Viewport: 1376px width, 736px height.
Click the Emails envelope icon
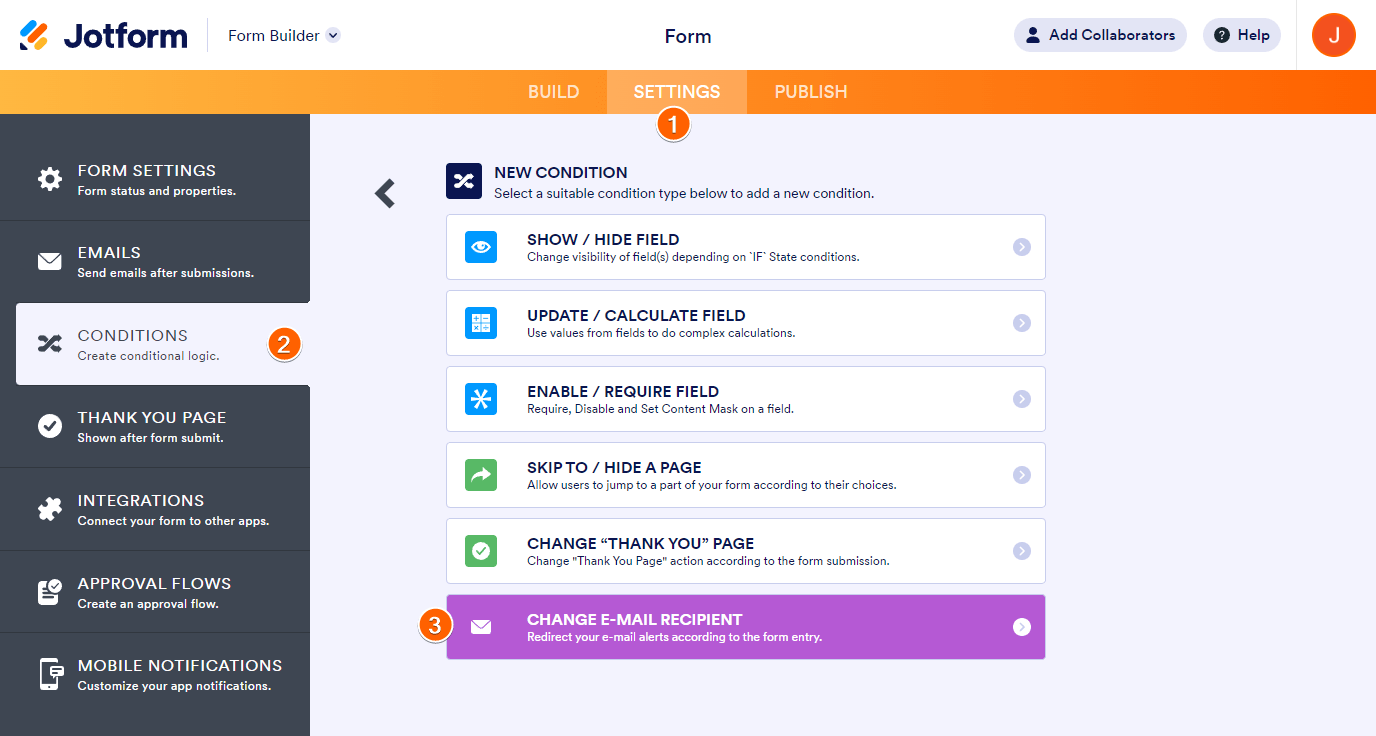[49, 262]
